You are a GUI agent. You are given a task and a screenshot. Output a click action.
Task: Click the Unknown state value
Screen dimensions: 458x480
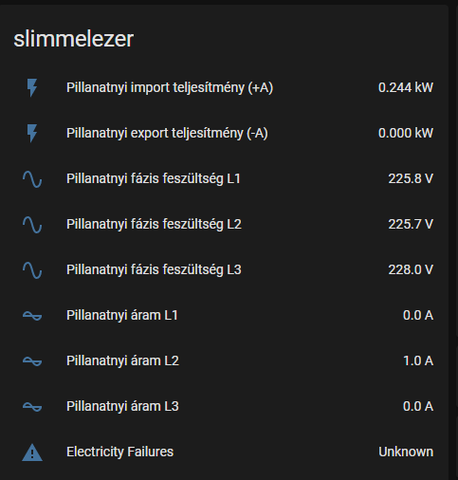pos(406,452)
